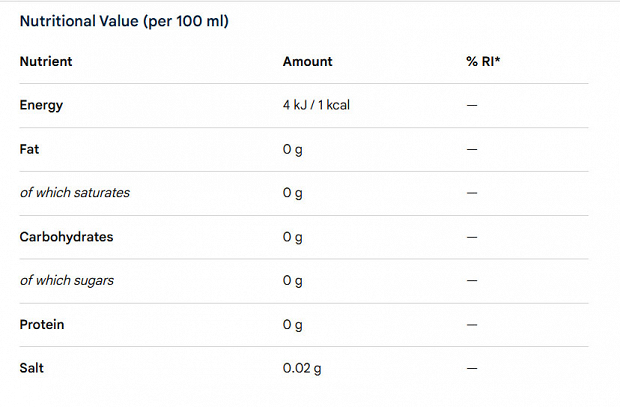Click the Carbohydrates row label

tap(66, 237)
